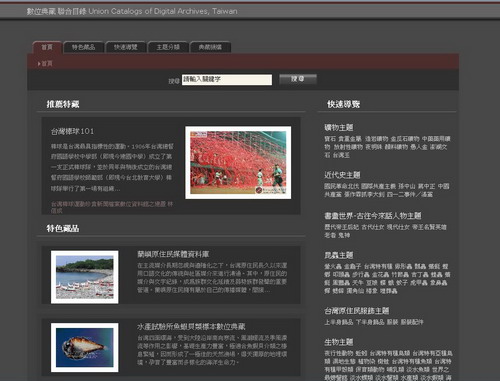The width and height of the screenshot is (500, 381).
Task: Open the 蘭嶼原住民媒體資料庫 collection title
Action: pos(173,254)
